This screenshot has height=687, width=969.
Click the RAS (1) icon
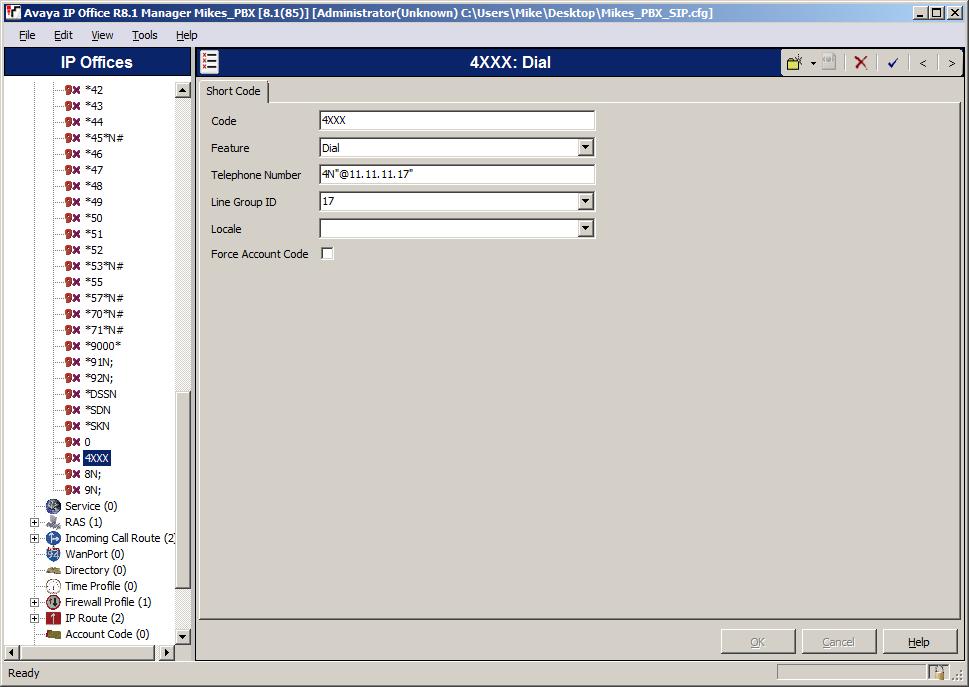click(54, 523)
